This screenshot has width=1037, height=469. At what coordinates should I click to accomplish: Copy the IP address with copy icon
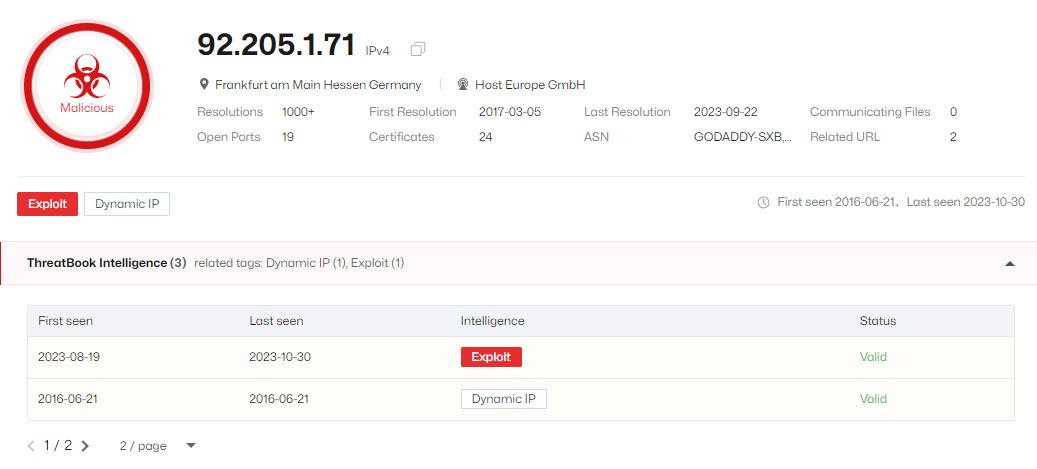coord(417,49)
